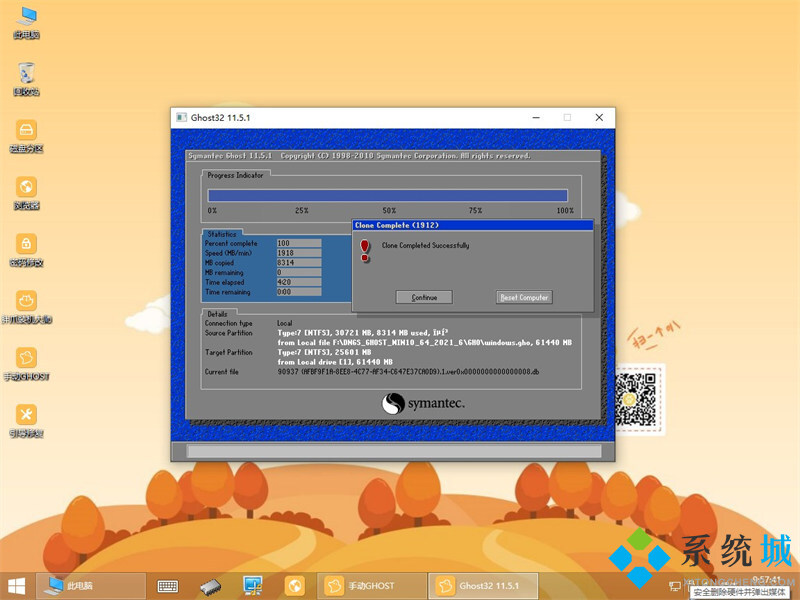Image resolution: width=800 pixels, height=600 pixels.
Task: Click the QR code on the desktop wallpaper
Action: tap(635, 399)
